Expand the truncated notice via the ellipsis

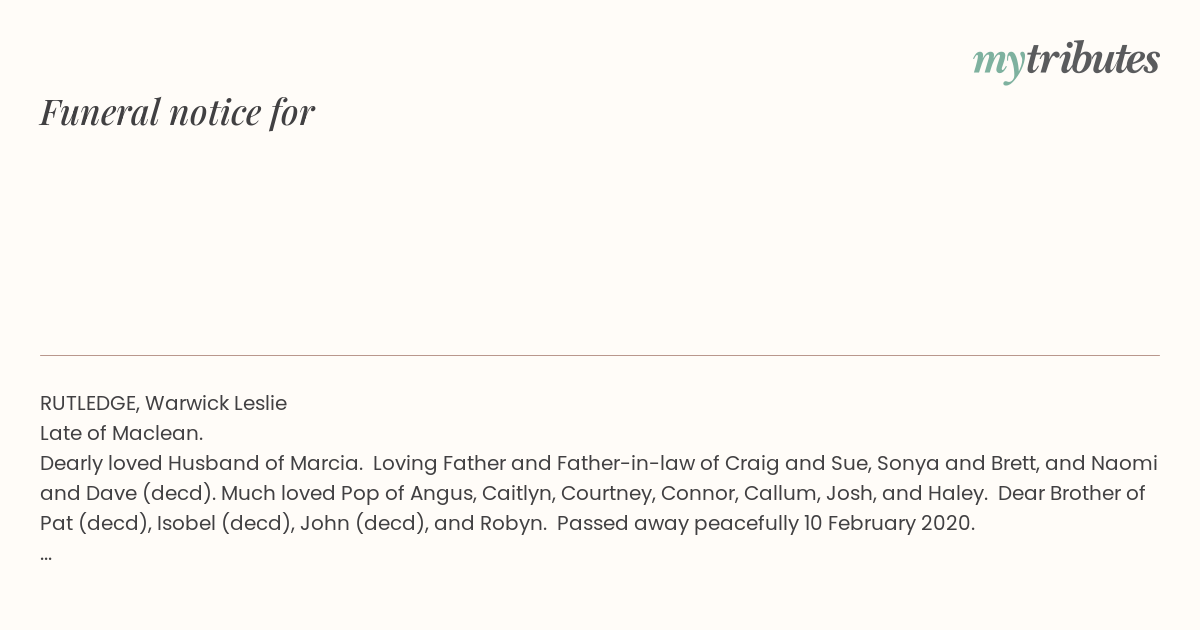46,555
